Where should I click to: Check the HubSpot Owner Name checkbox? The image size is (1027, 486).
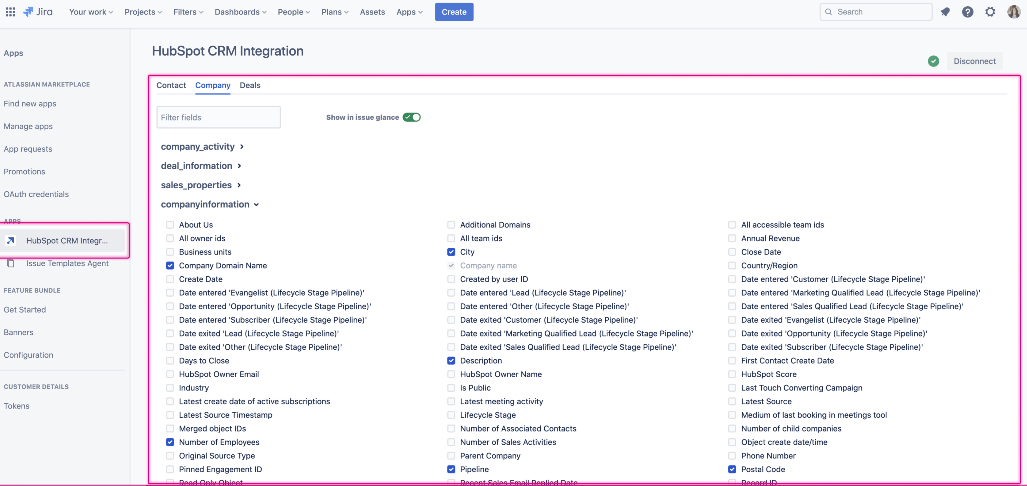pyautogui.click(x=451, y=375)
